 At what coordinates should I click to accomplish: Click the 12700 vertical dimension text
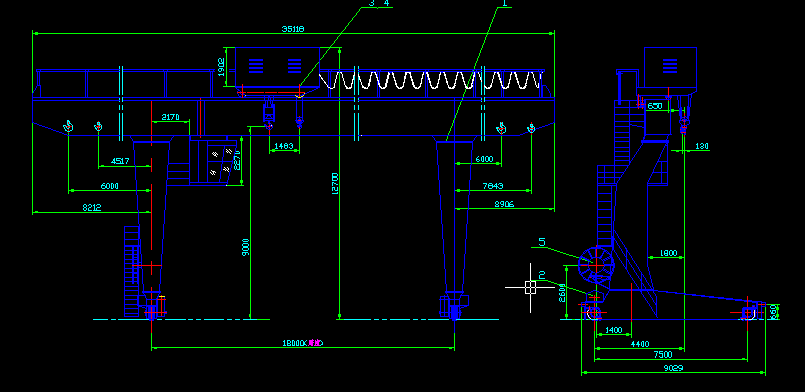click(335, 183)
